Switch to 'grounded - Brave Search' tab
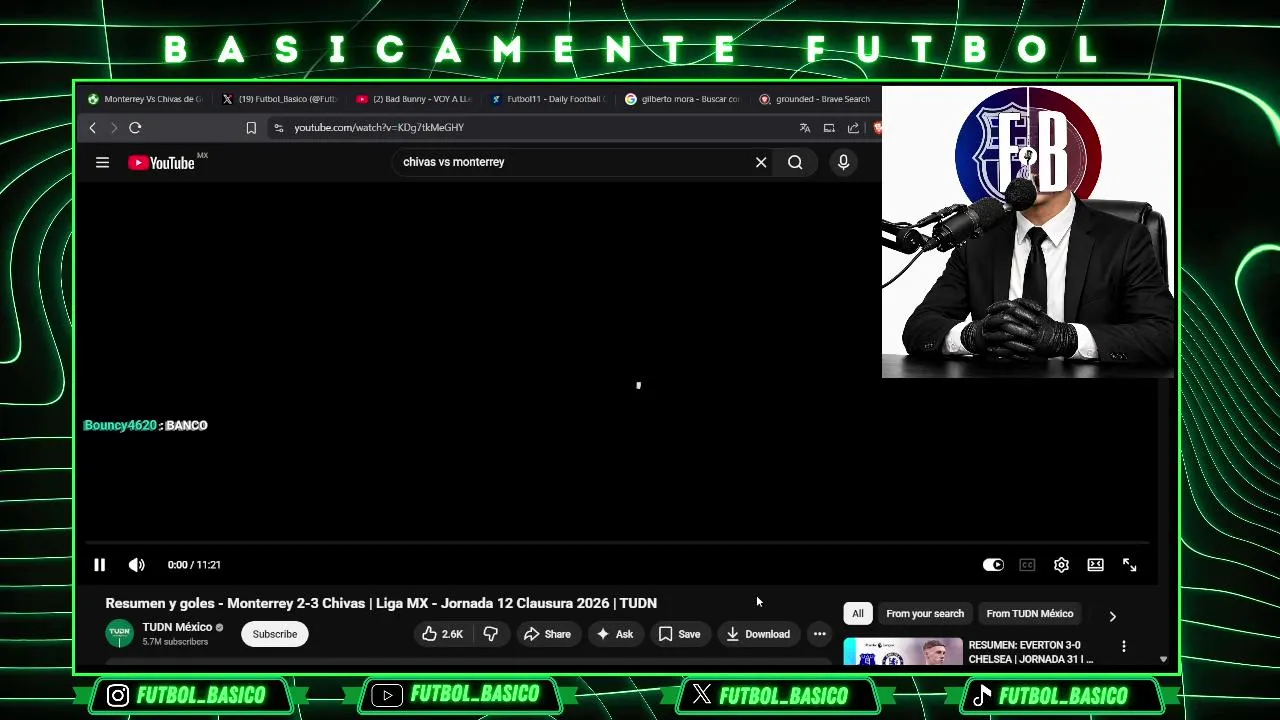 (815, 99)
